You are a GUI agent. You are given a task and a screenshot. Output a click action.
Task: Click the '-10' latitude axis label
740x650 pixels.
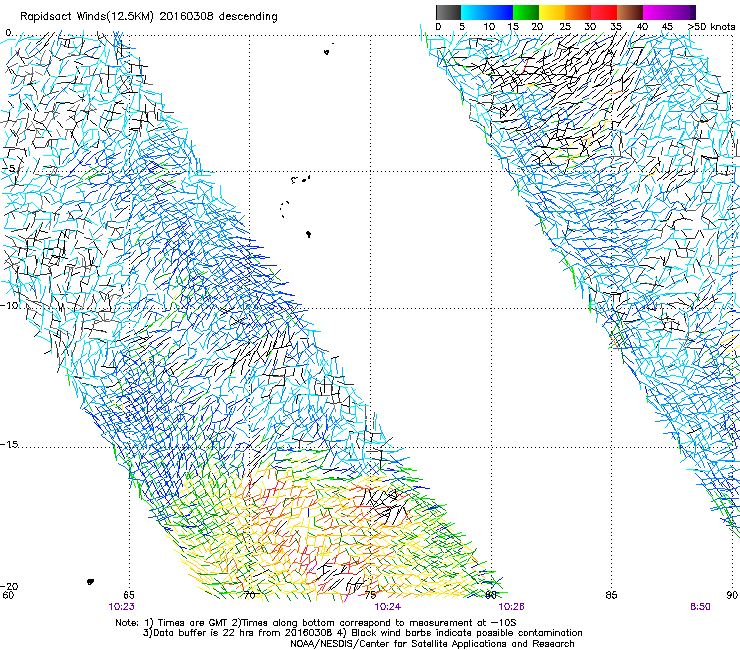(9, 305)
